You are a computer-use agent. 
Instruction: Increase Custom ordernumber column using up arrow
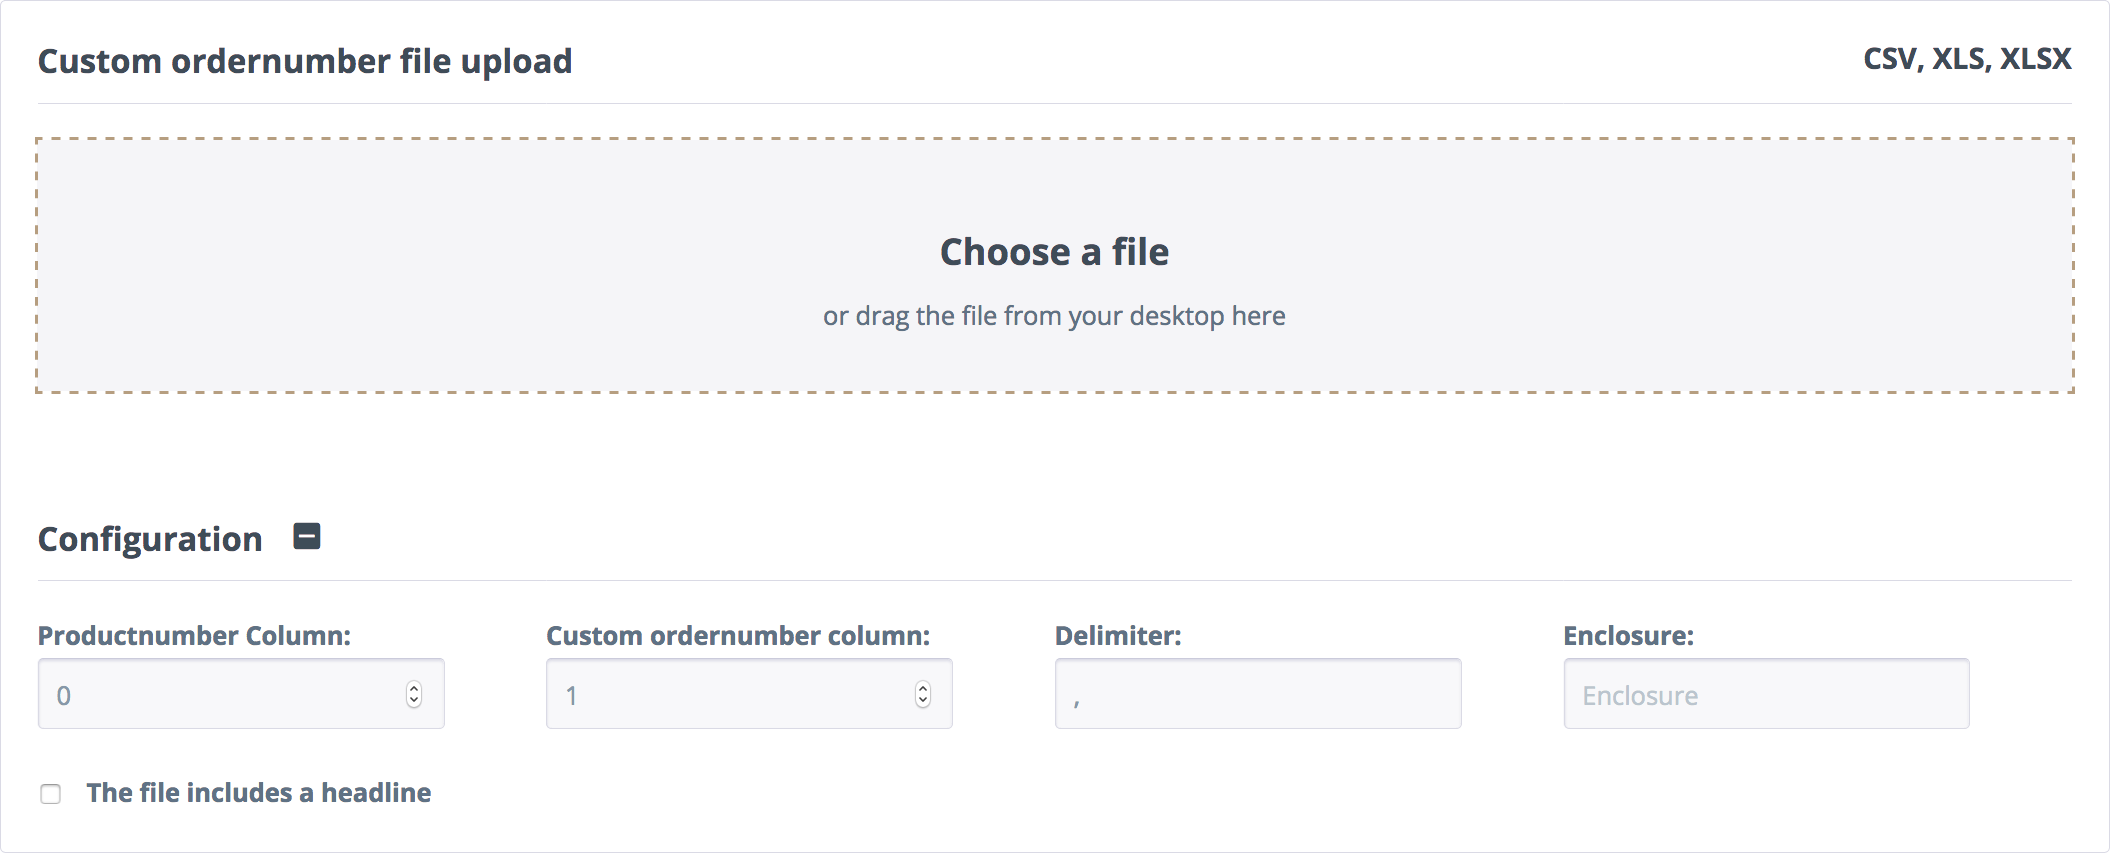pos(923,688)
